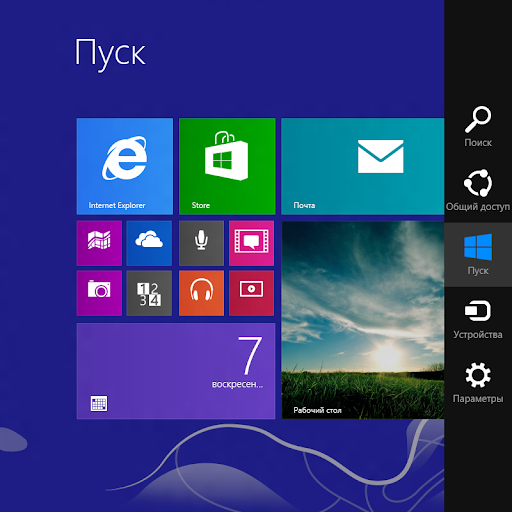The height and width of the screenshot is (512, 512).
Task: Click the small calendar grid icon
Action: (99, 403)
